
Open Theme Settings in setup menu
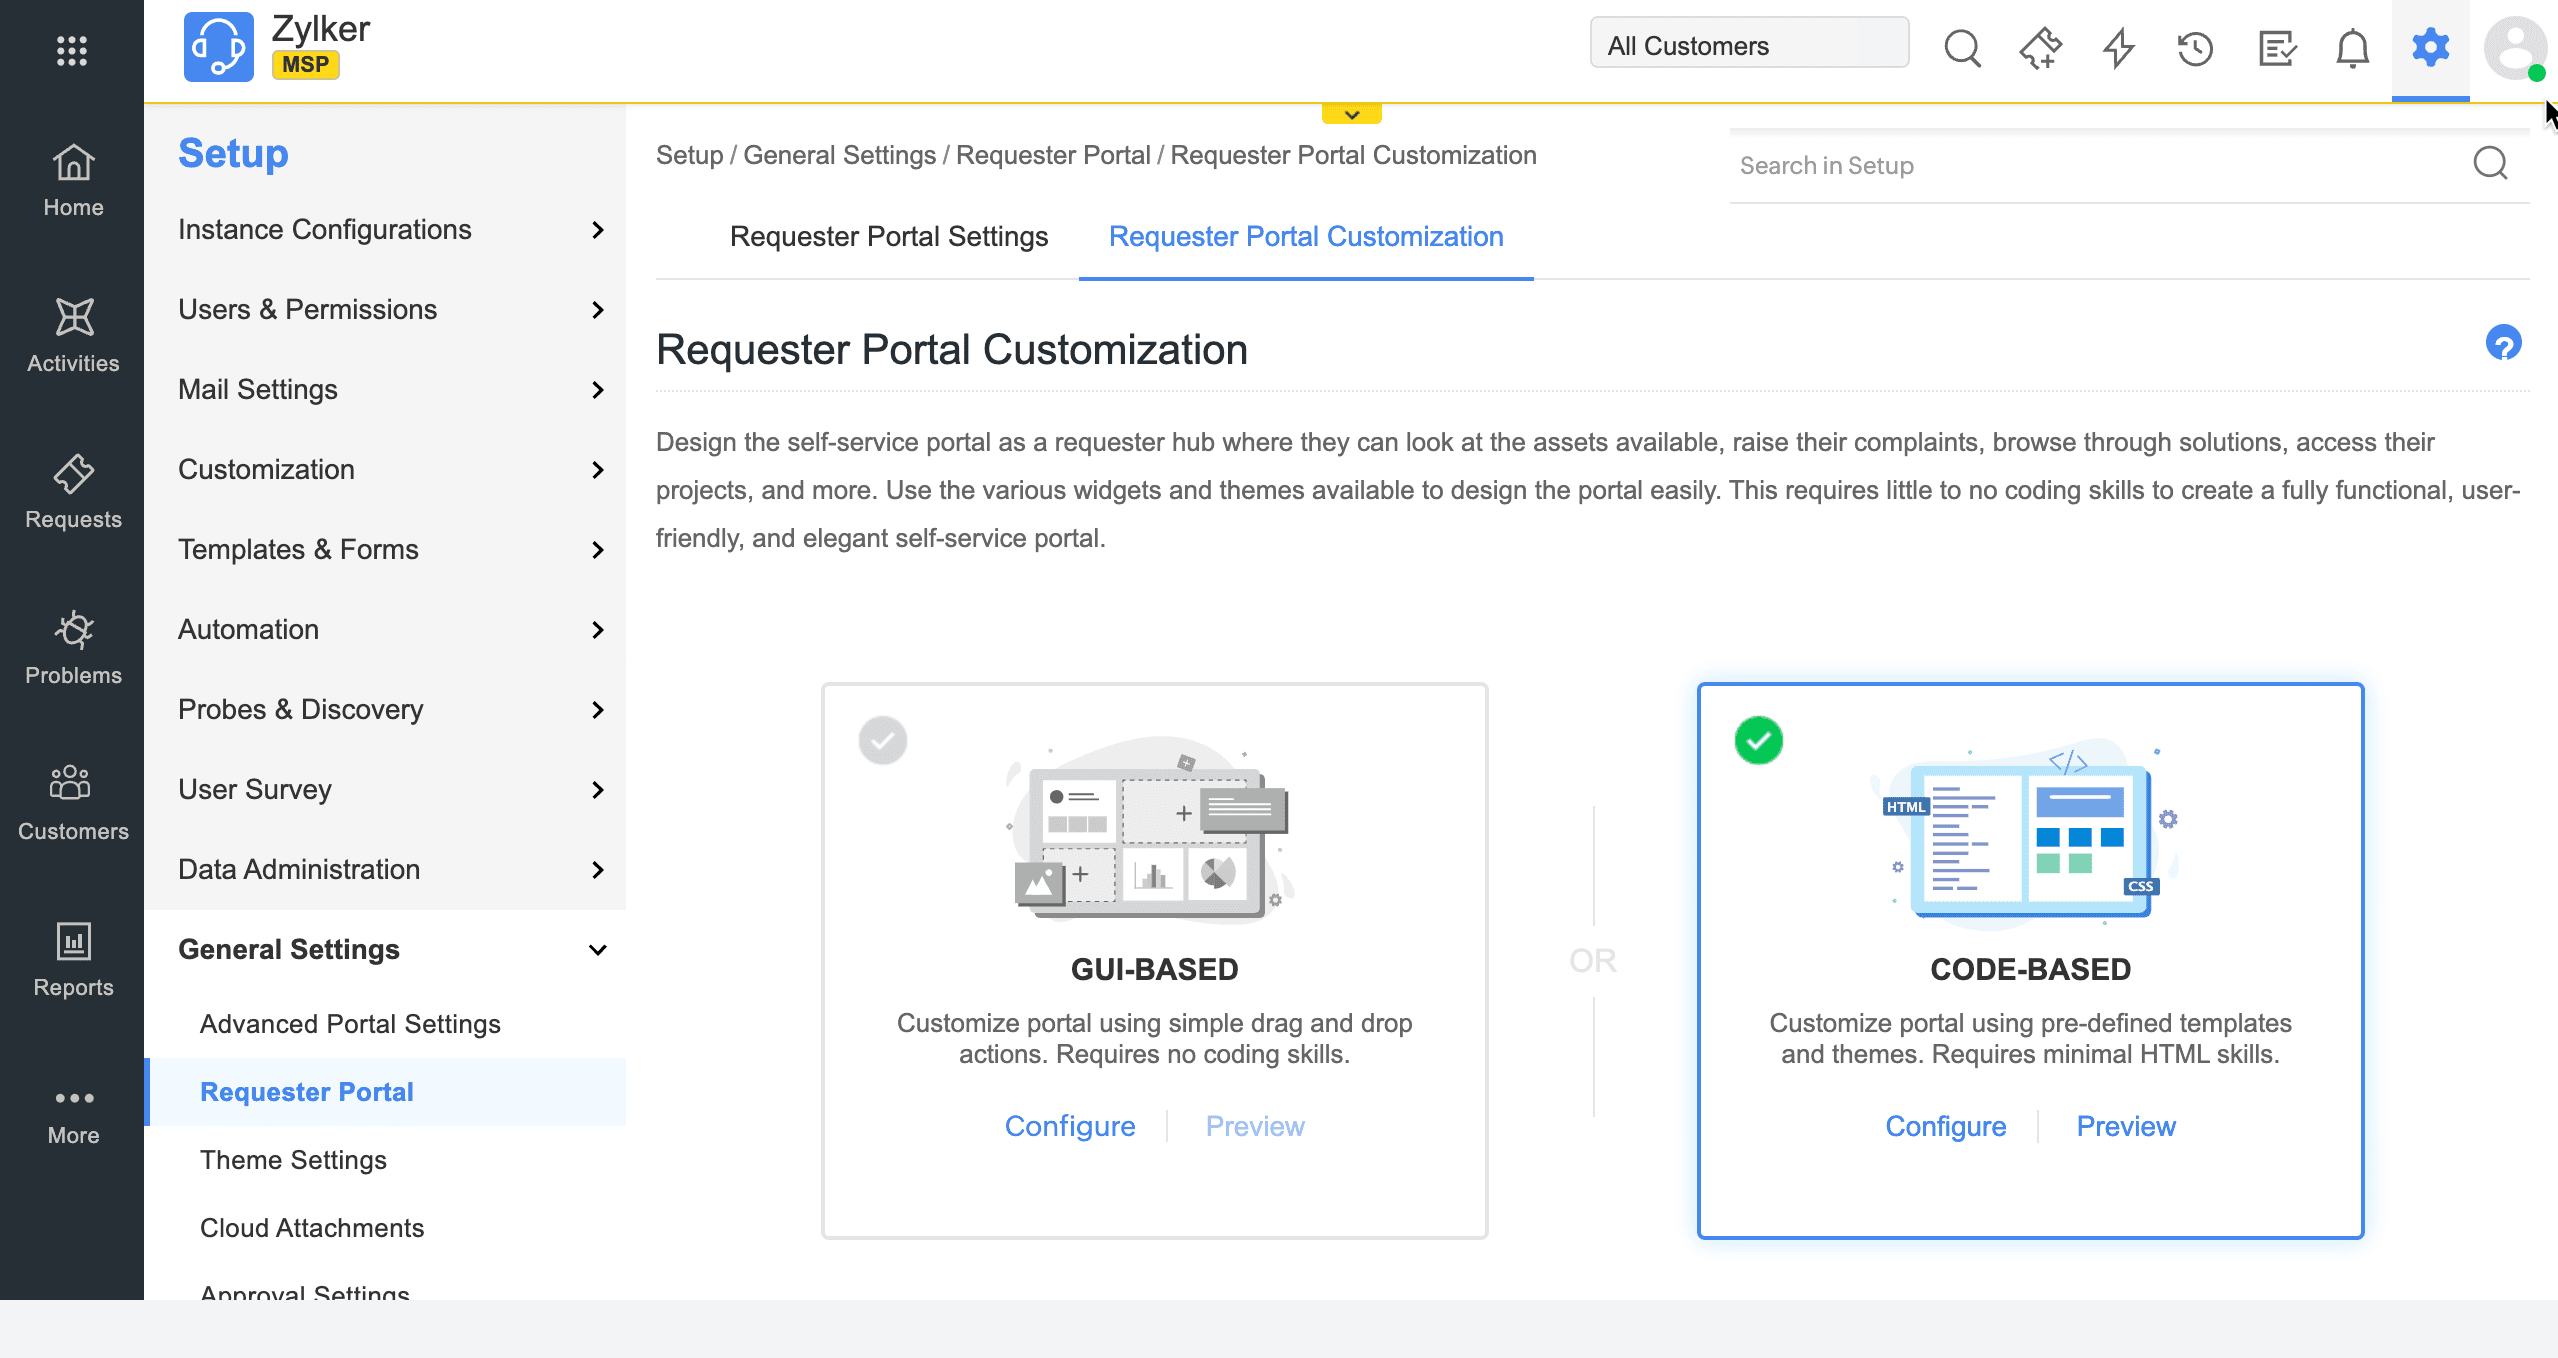pyautogui.click(x=293, y=1160)
